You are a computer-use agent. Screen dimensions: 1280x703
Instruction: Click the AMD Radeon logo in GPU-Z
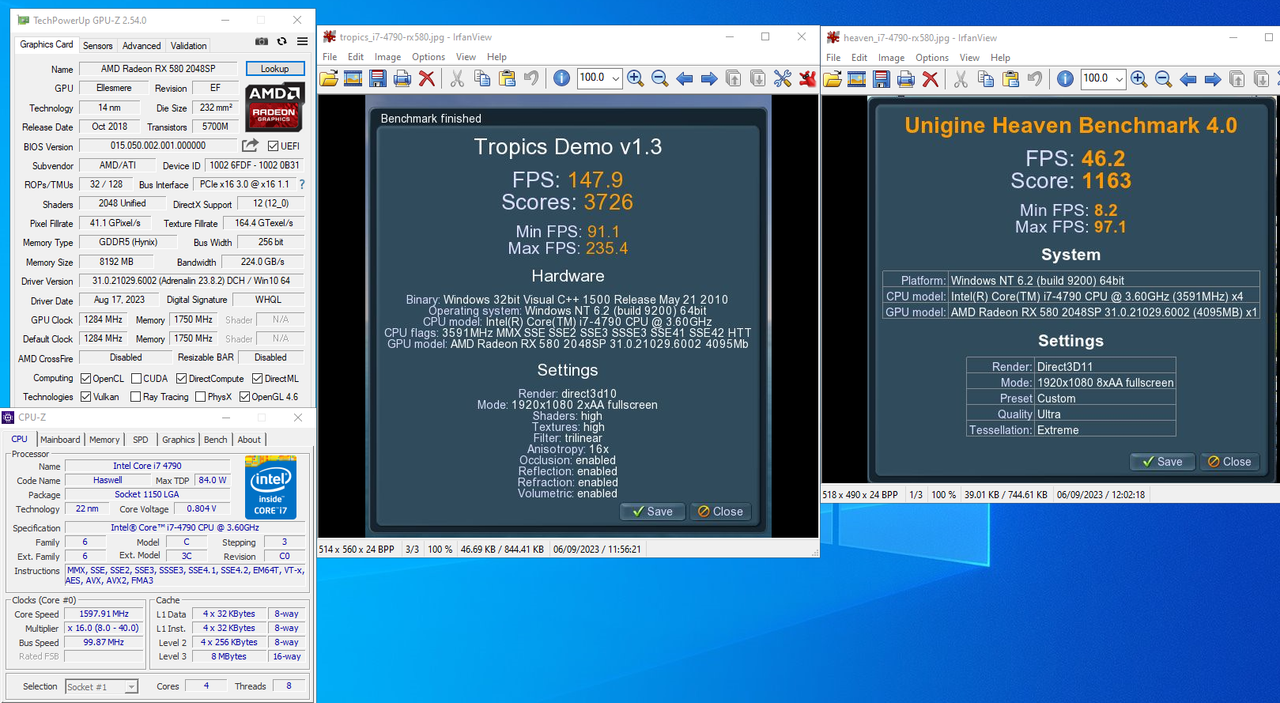275,107
